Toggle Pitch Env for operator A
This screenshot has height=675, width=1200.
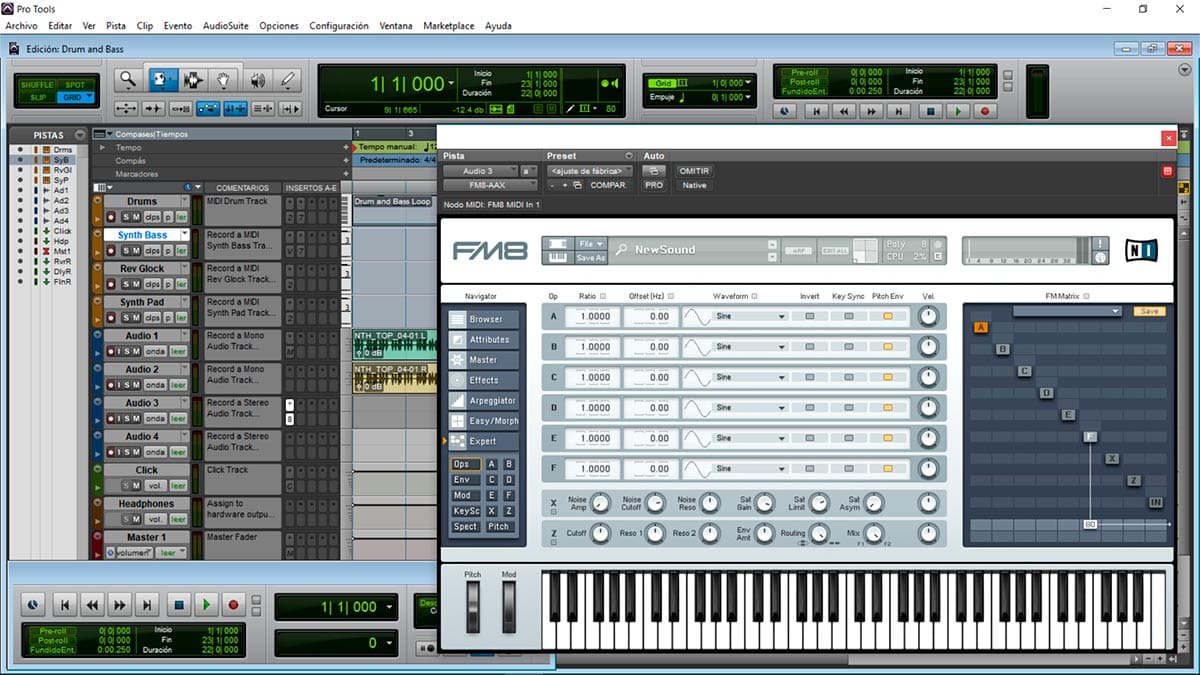(887, 316)
